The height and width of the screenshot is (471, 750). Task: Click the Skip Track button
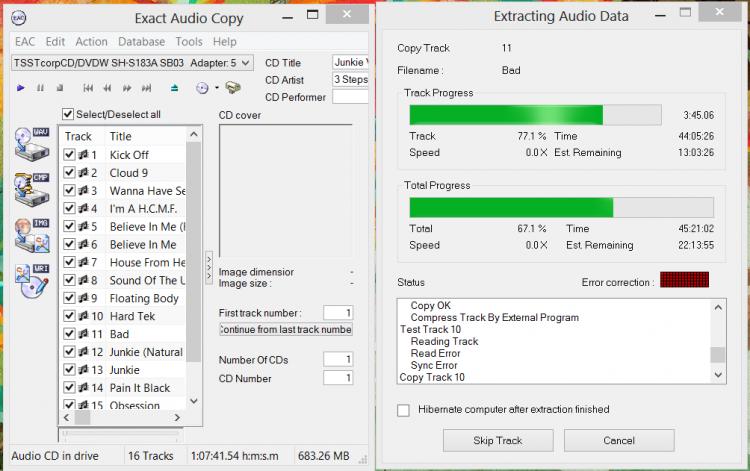498,440
